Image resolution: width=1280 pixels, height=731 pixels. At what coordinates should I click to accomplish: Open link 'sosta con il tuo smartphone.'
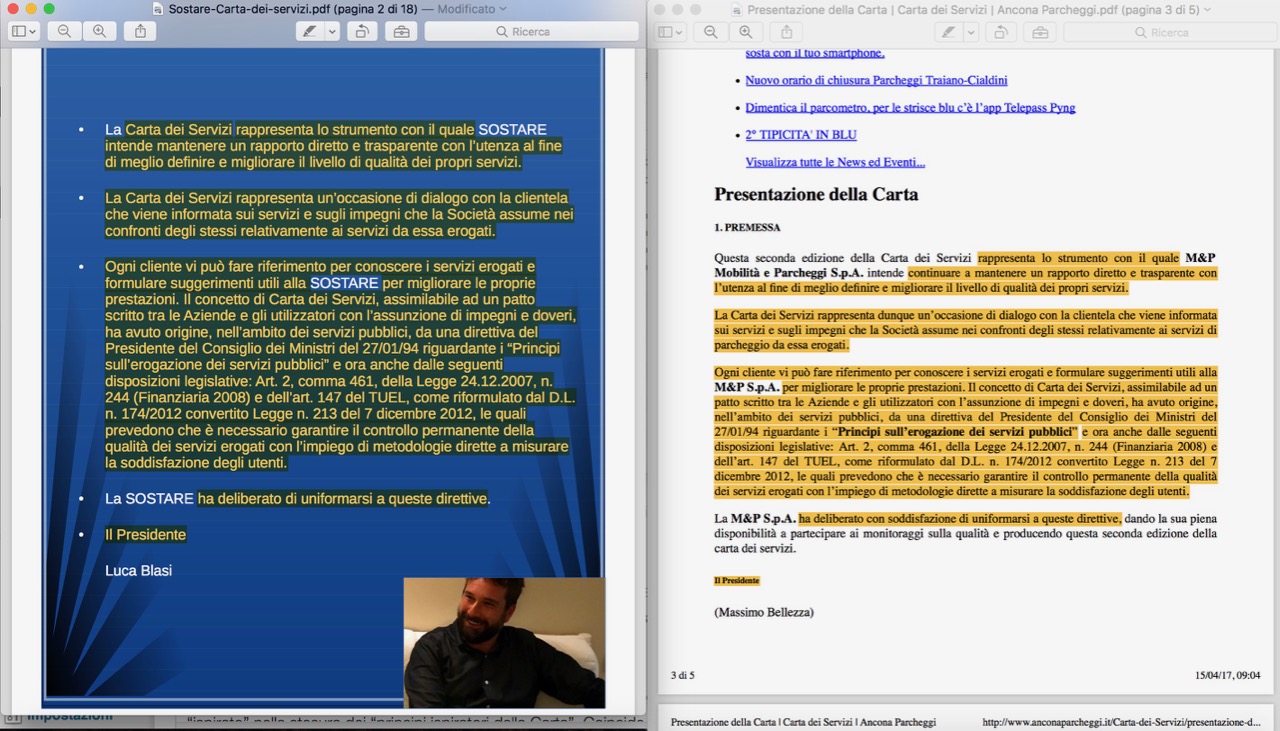point(815,53)
